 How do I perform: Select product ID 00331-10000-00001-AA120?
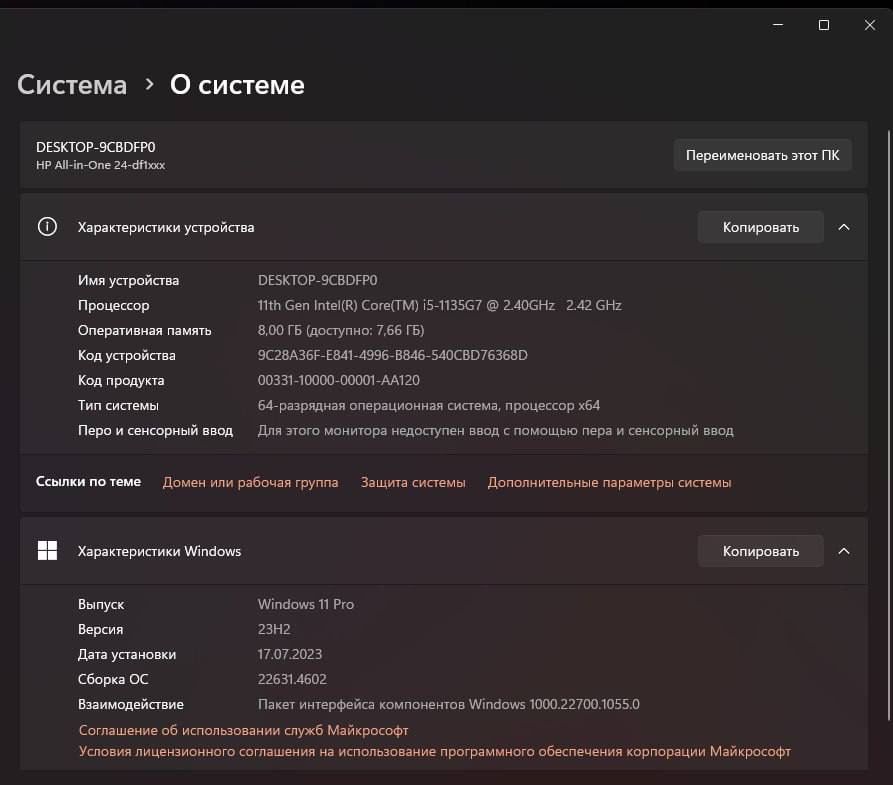338,381
